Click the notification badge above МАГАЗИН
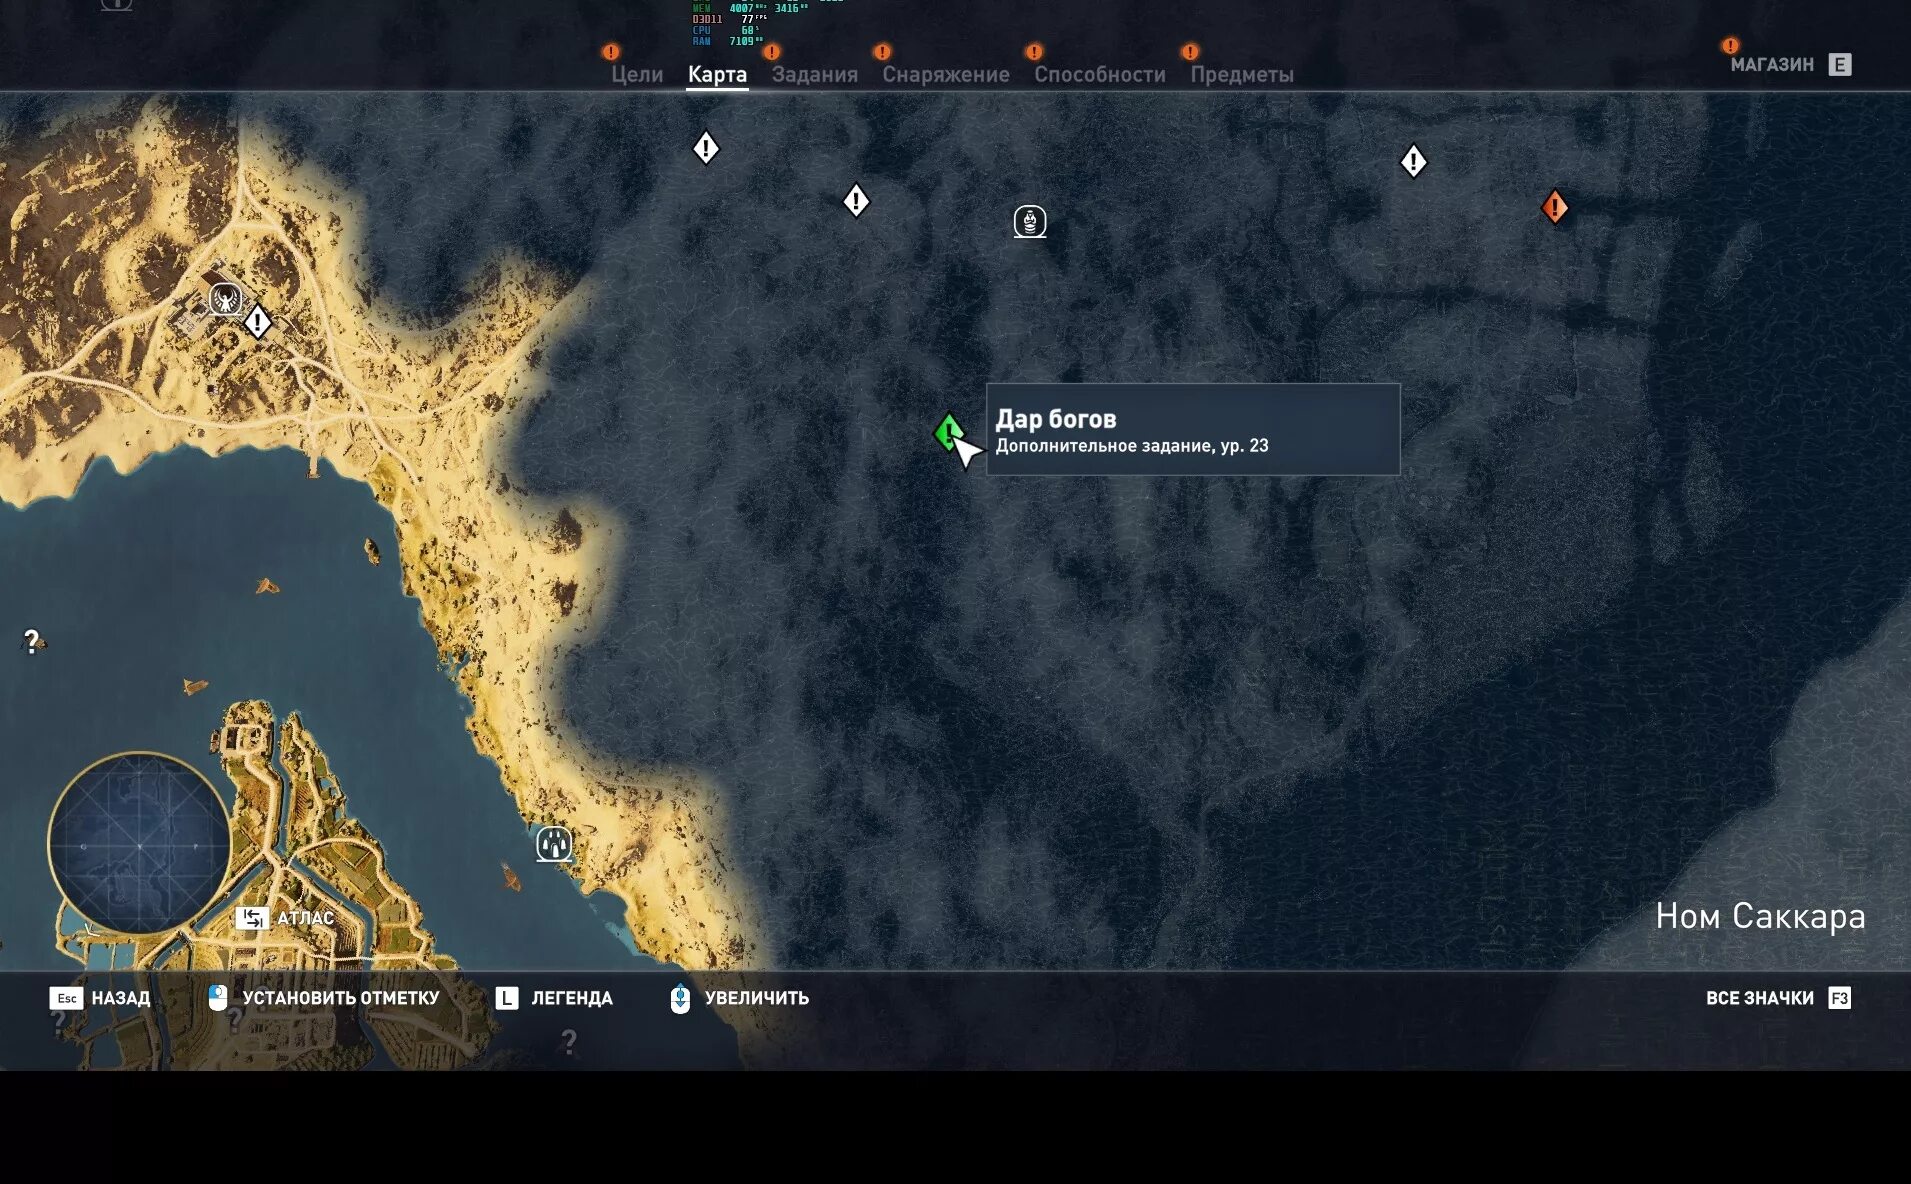1911x1184 pixels. [x=1730, y=45]
